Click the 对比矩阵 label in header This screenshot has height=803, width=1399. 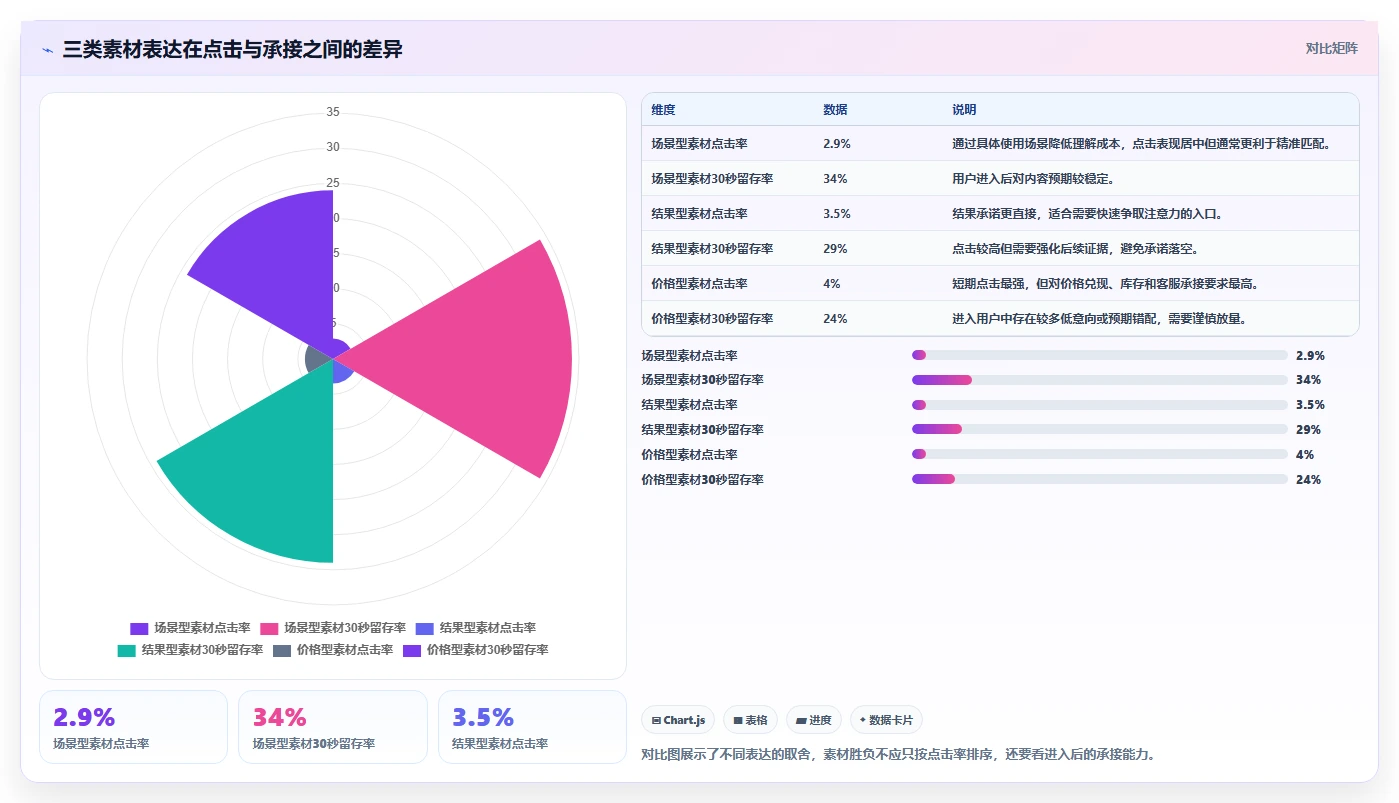pos(1331,48)
